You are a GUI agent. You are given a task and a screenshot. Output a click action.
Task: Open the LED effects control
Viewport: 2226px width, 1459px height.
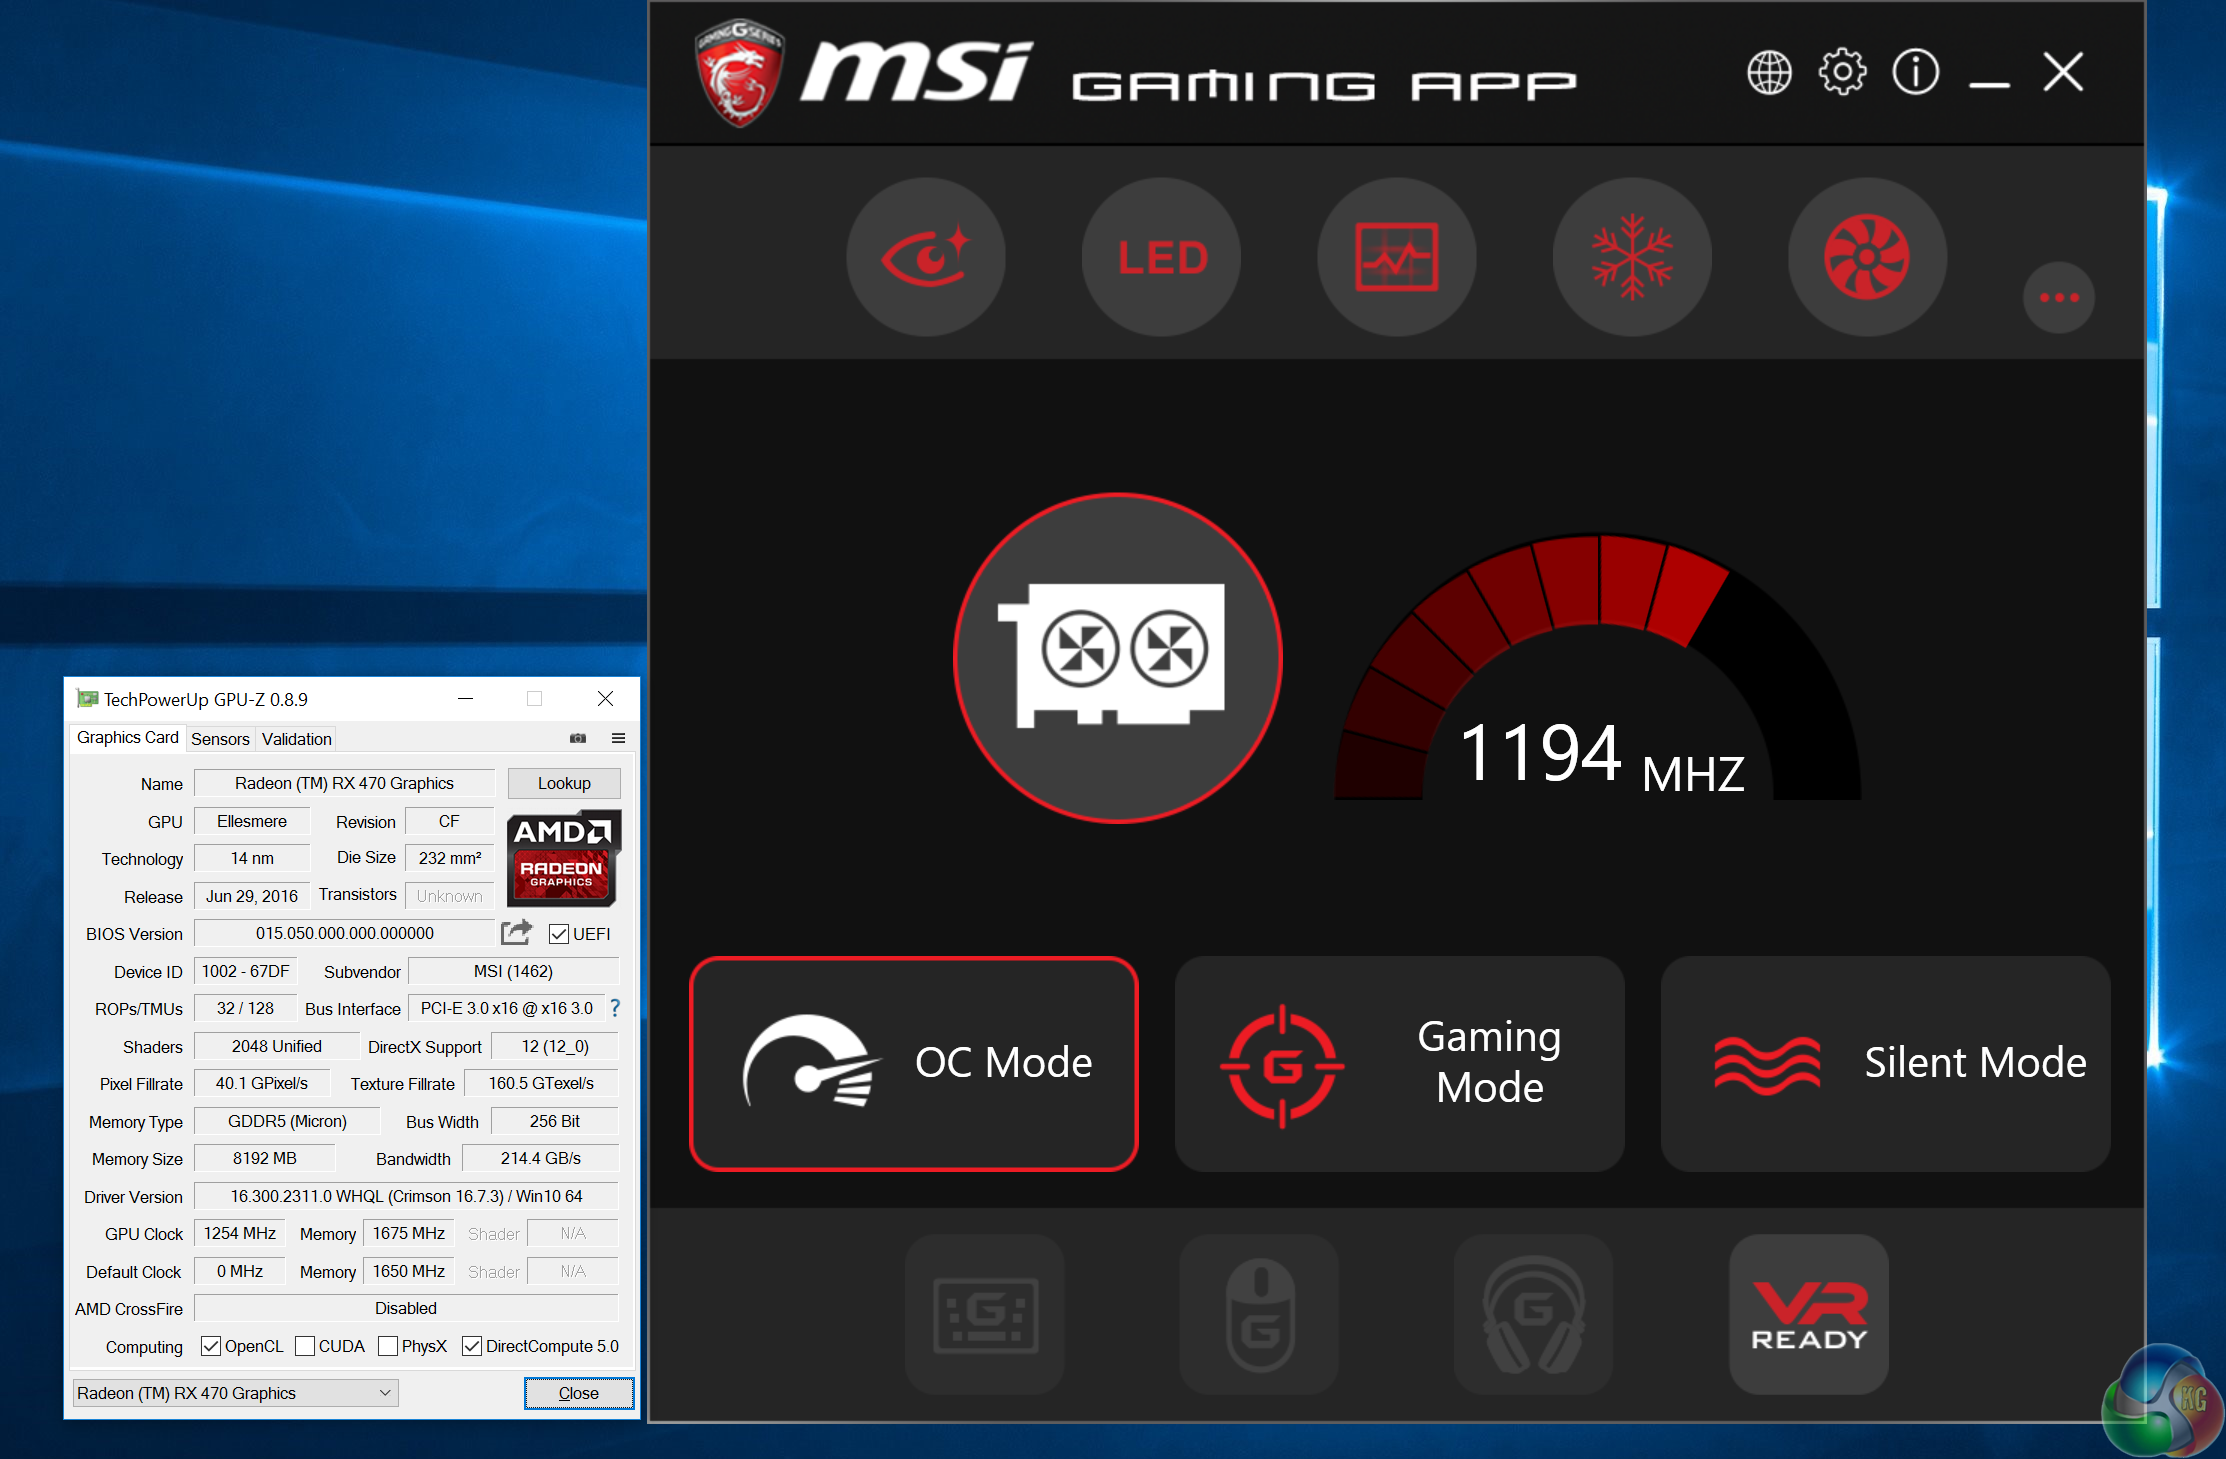pos(1162,258)
